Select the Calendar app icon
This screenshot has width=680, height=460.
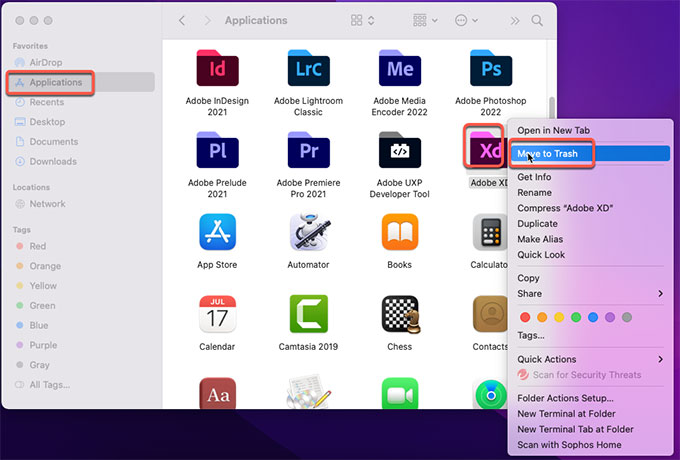[217, 314]
